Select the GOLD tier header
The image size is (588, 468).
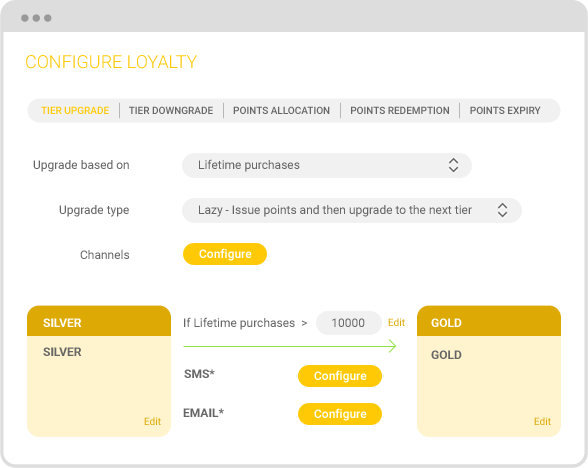(x=489, y=321)
